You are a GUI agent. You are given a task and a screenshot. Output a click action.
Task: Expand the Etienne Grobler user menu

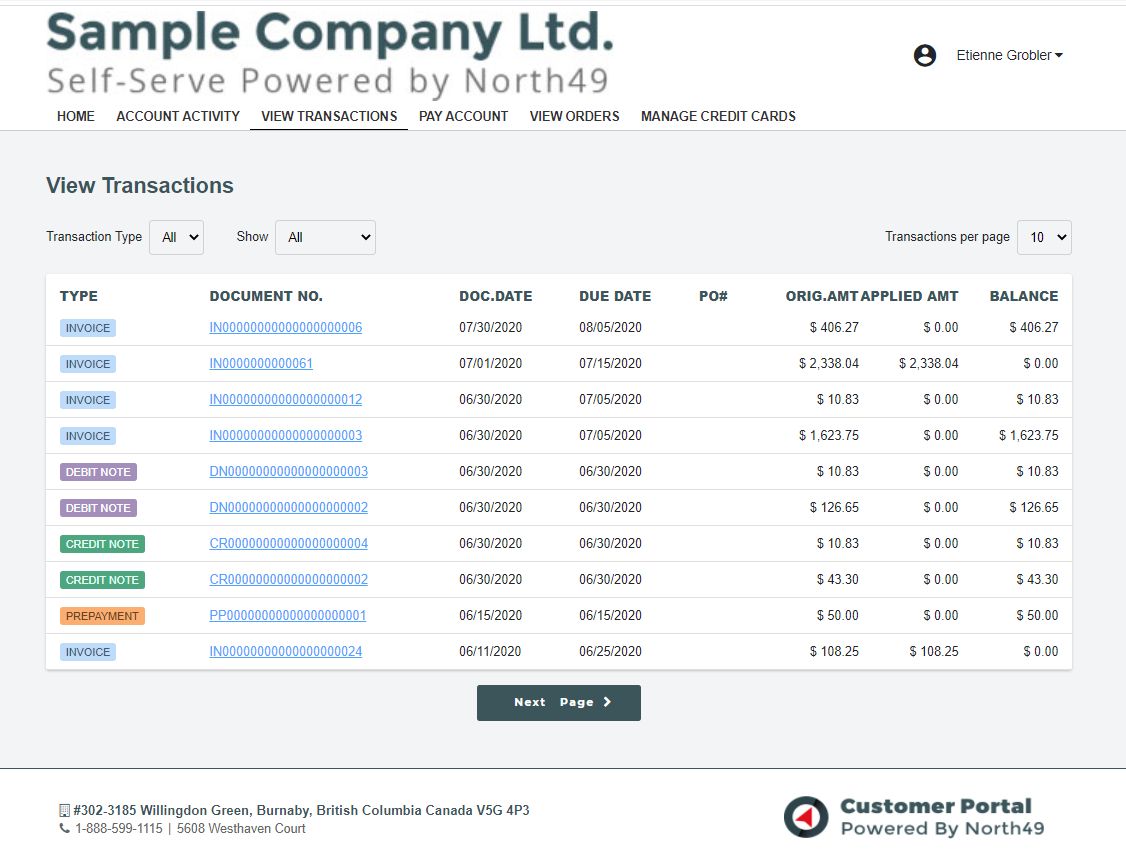tap(1009, 56)
